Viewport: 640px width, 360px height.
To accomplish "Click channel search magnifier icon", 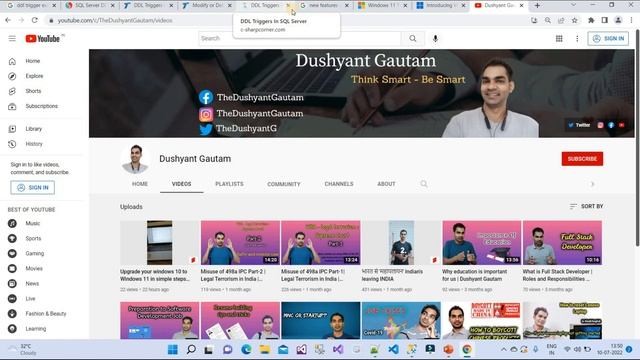I will pyautogui.click(x=424, y=184).
